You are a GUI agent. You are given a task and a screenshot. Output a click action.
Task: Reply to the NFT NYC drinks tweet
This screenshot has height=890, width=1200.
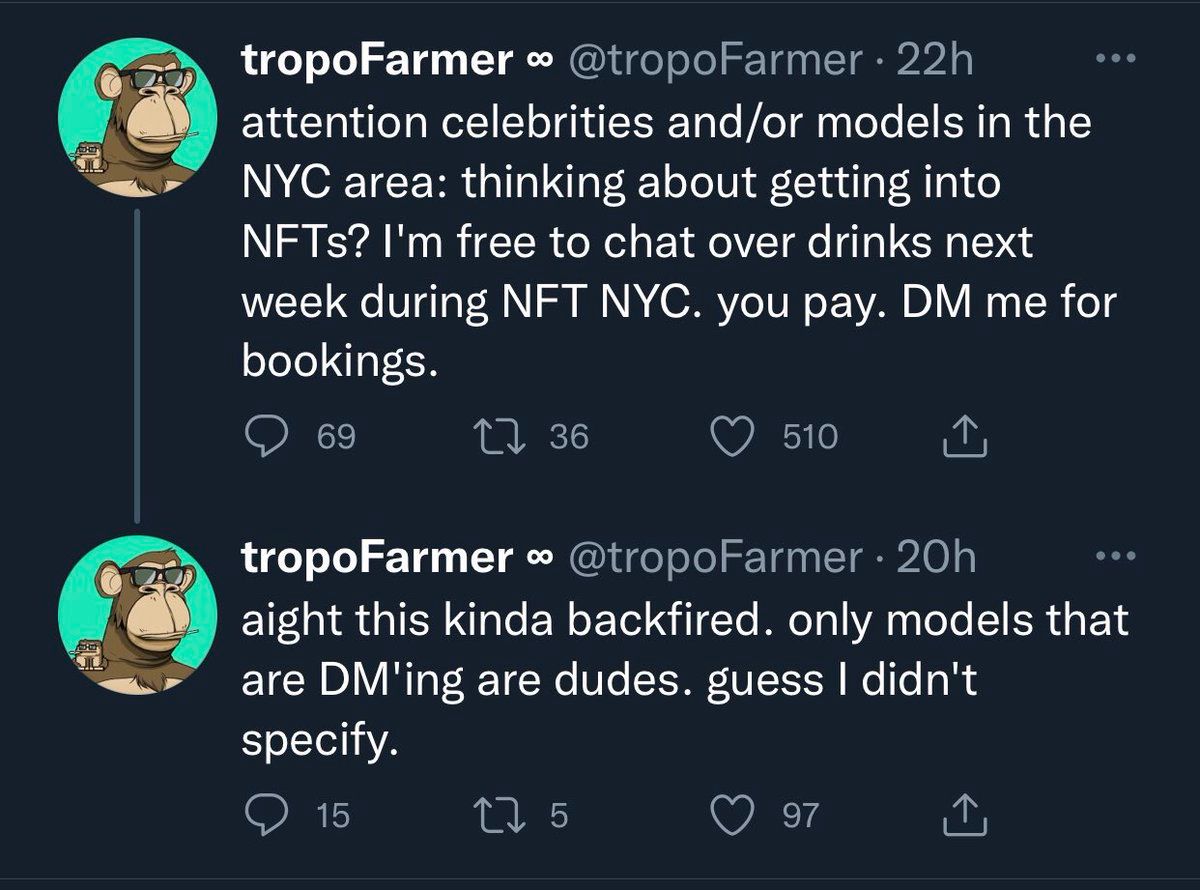[x=266, y=437]
